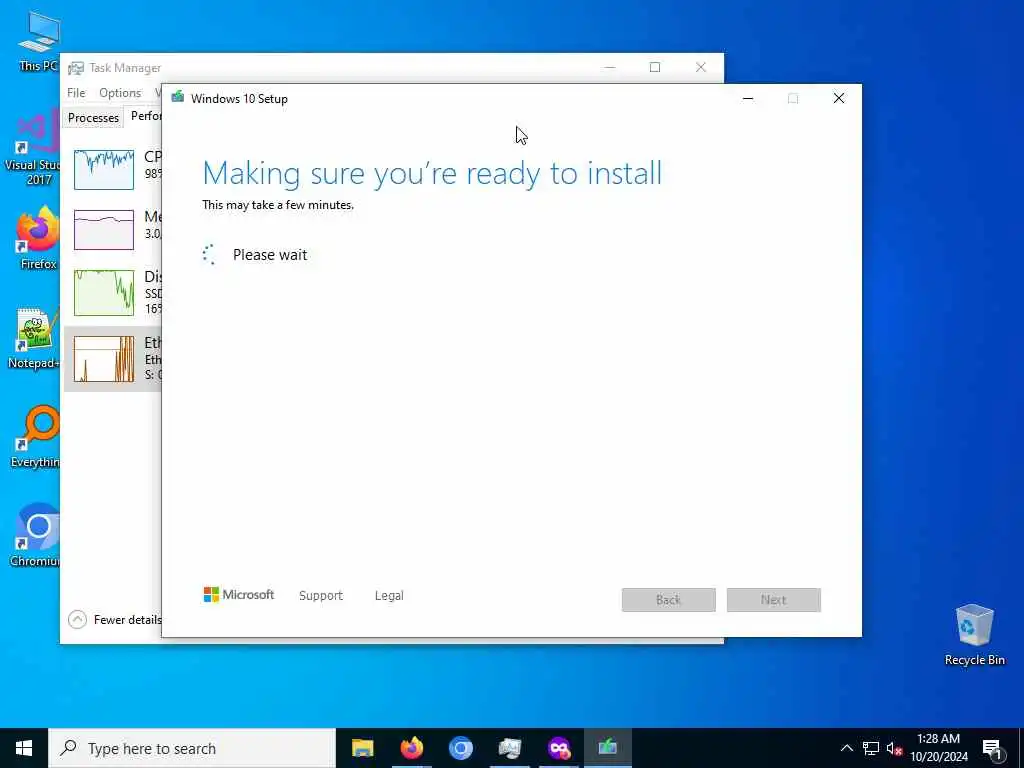Switch to Task Manager in the taskbar
This screenshot has width=1024, height=768.
(509, 748)
